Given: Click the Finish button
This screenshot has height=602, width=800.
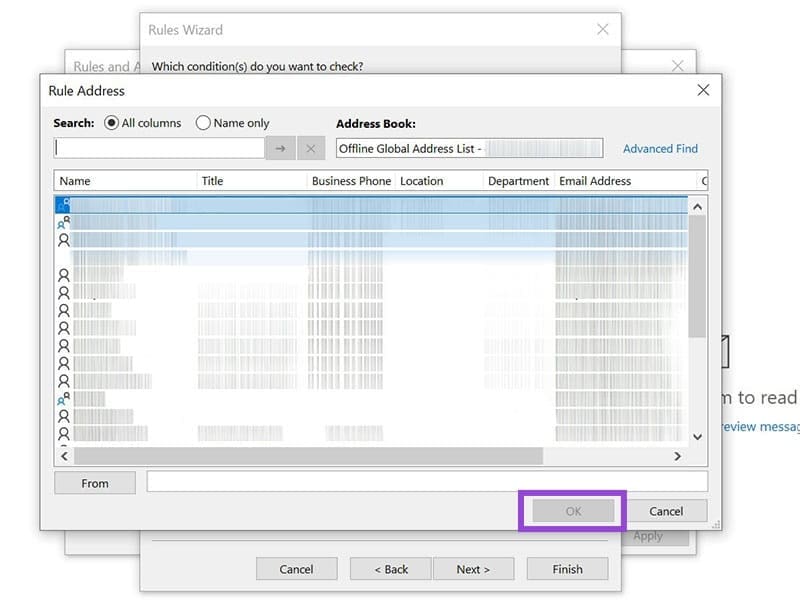Looking at the screenshot, I should click(567, 569).
